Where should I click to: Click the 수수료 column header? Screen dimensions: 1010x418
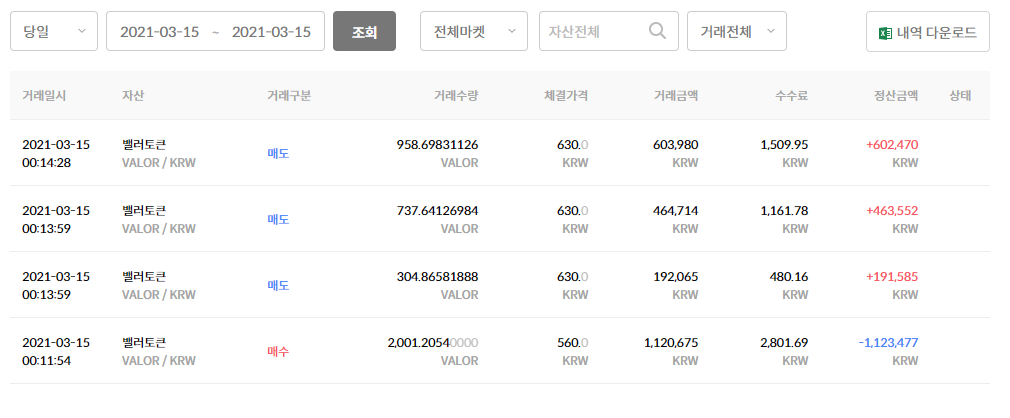pos(792,96)
